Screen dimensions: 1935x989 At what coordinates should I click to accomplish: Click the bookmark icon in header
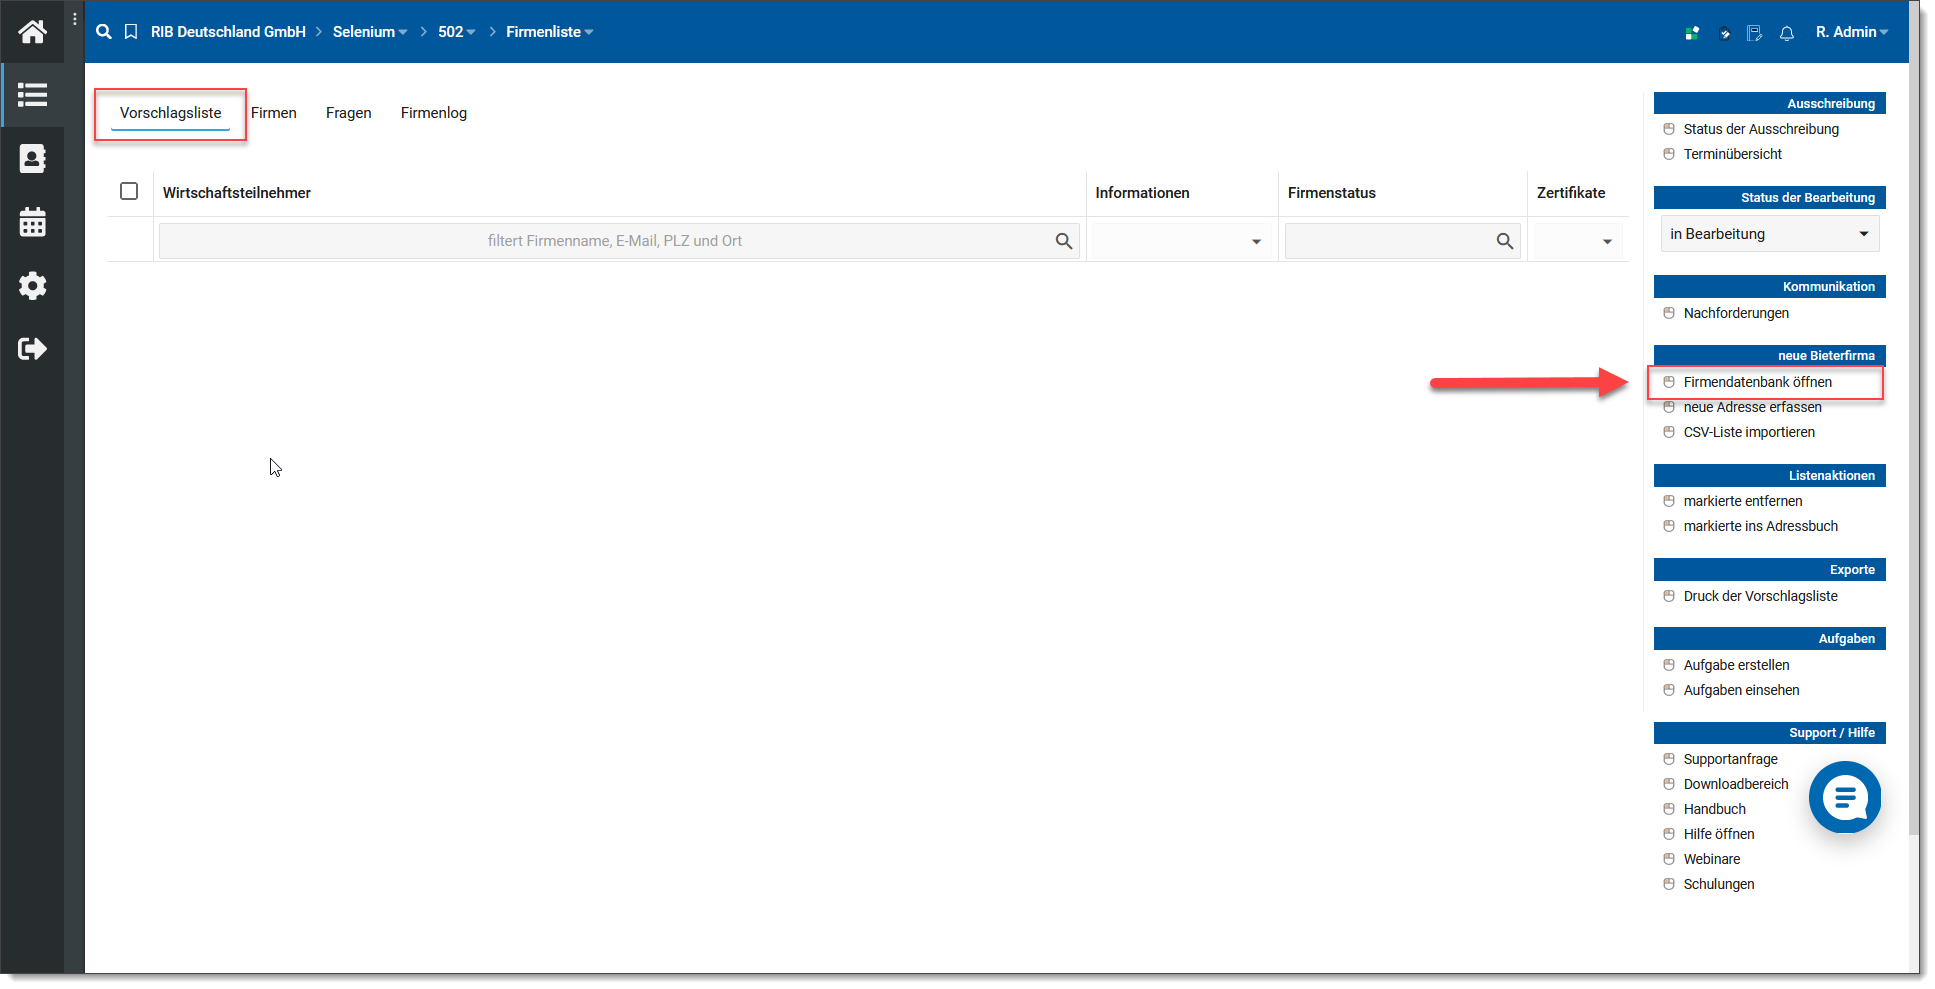pyautogui.click(x=131, y=32)
